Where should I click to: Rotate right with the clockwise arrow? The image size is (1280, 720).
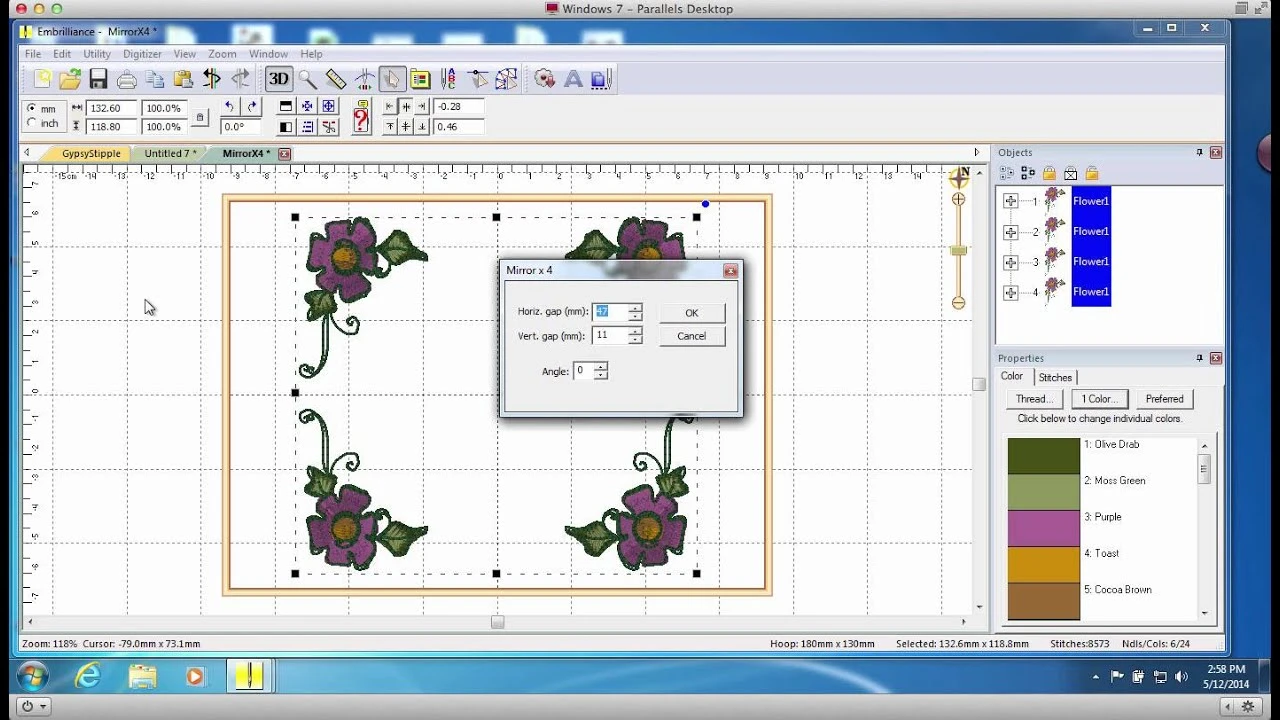252,106
